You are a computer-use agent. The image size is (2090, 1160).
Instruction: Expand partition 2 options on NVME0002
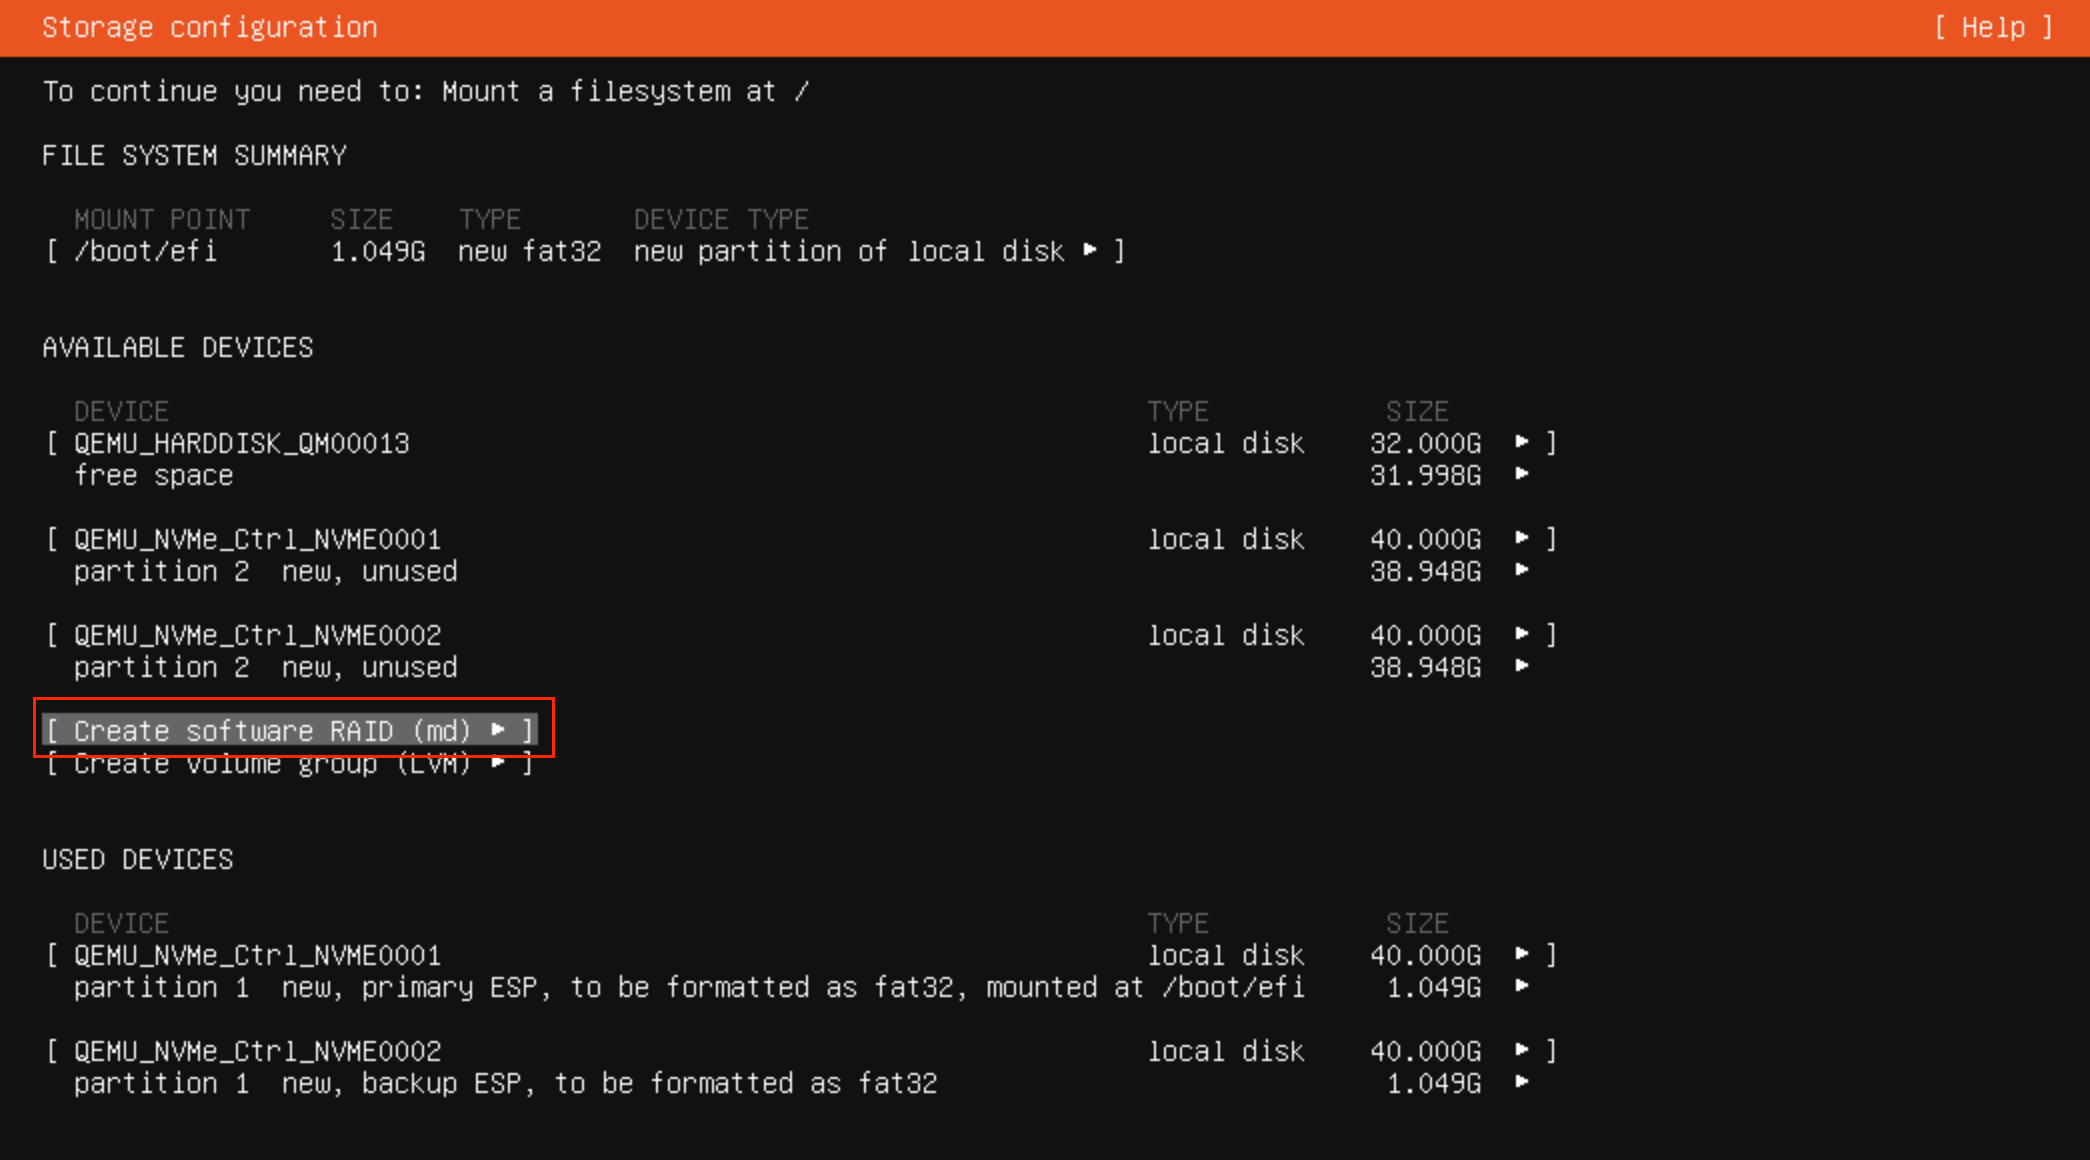coord(1524,667)
